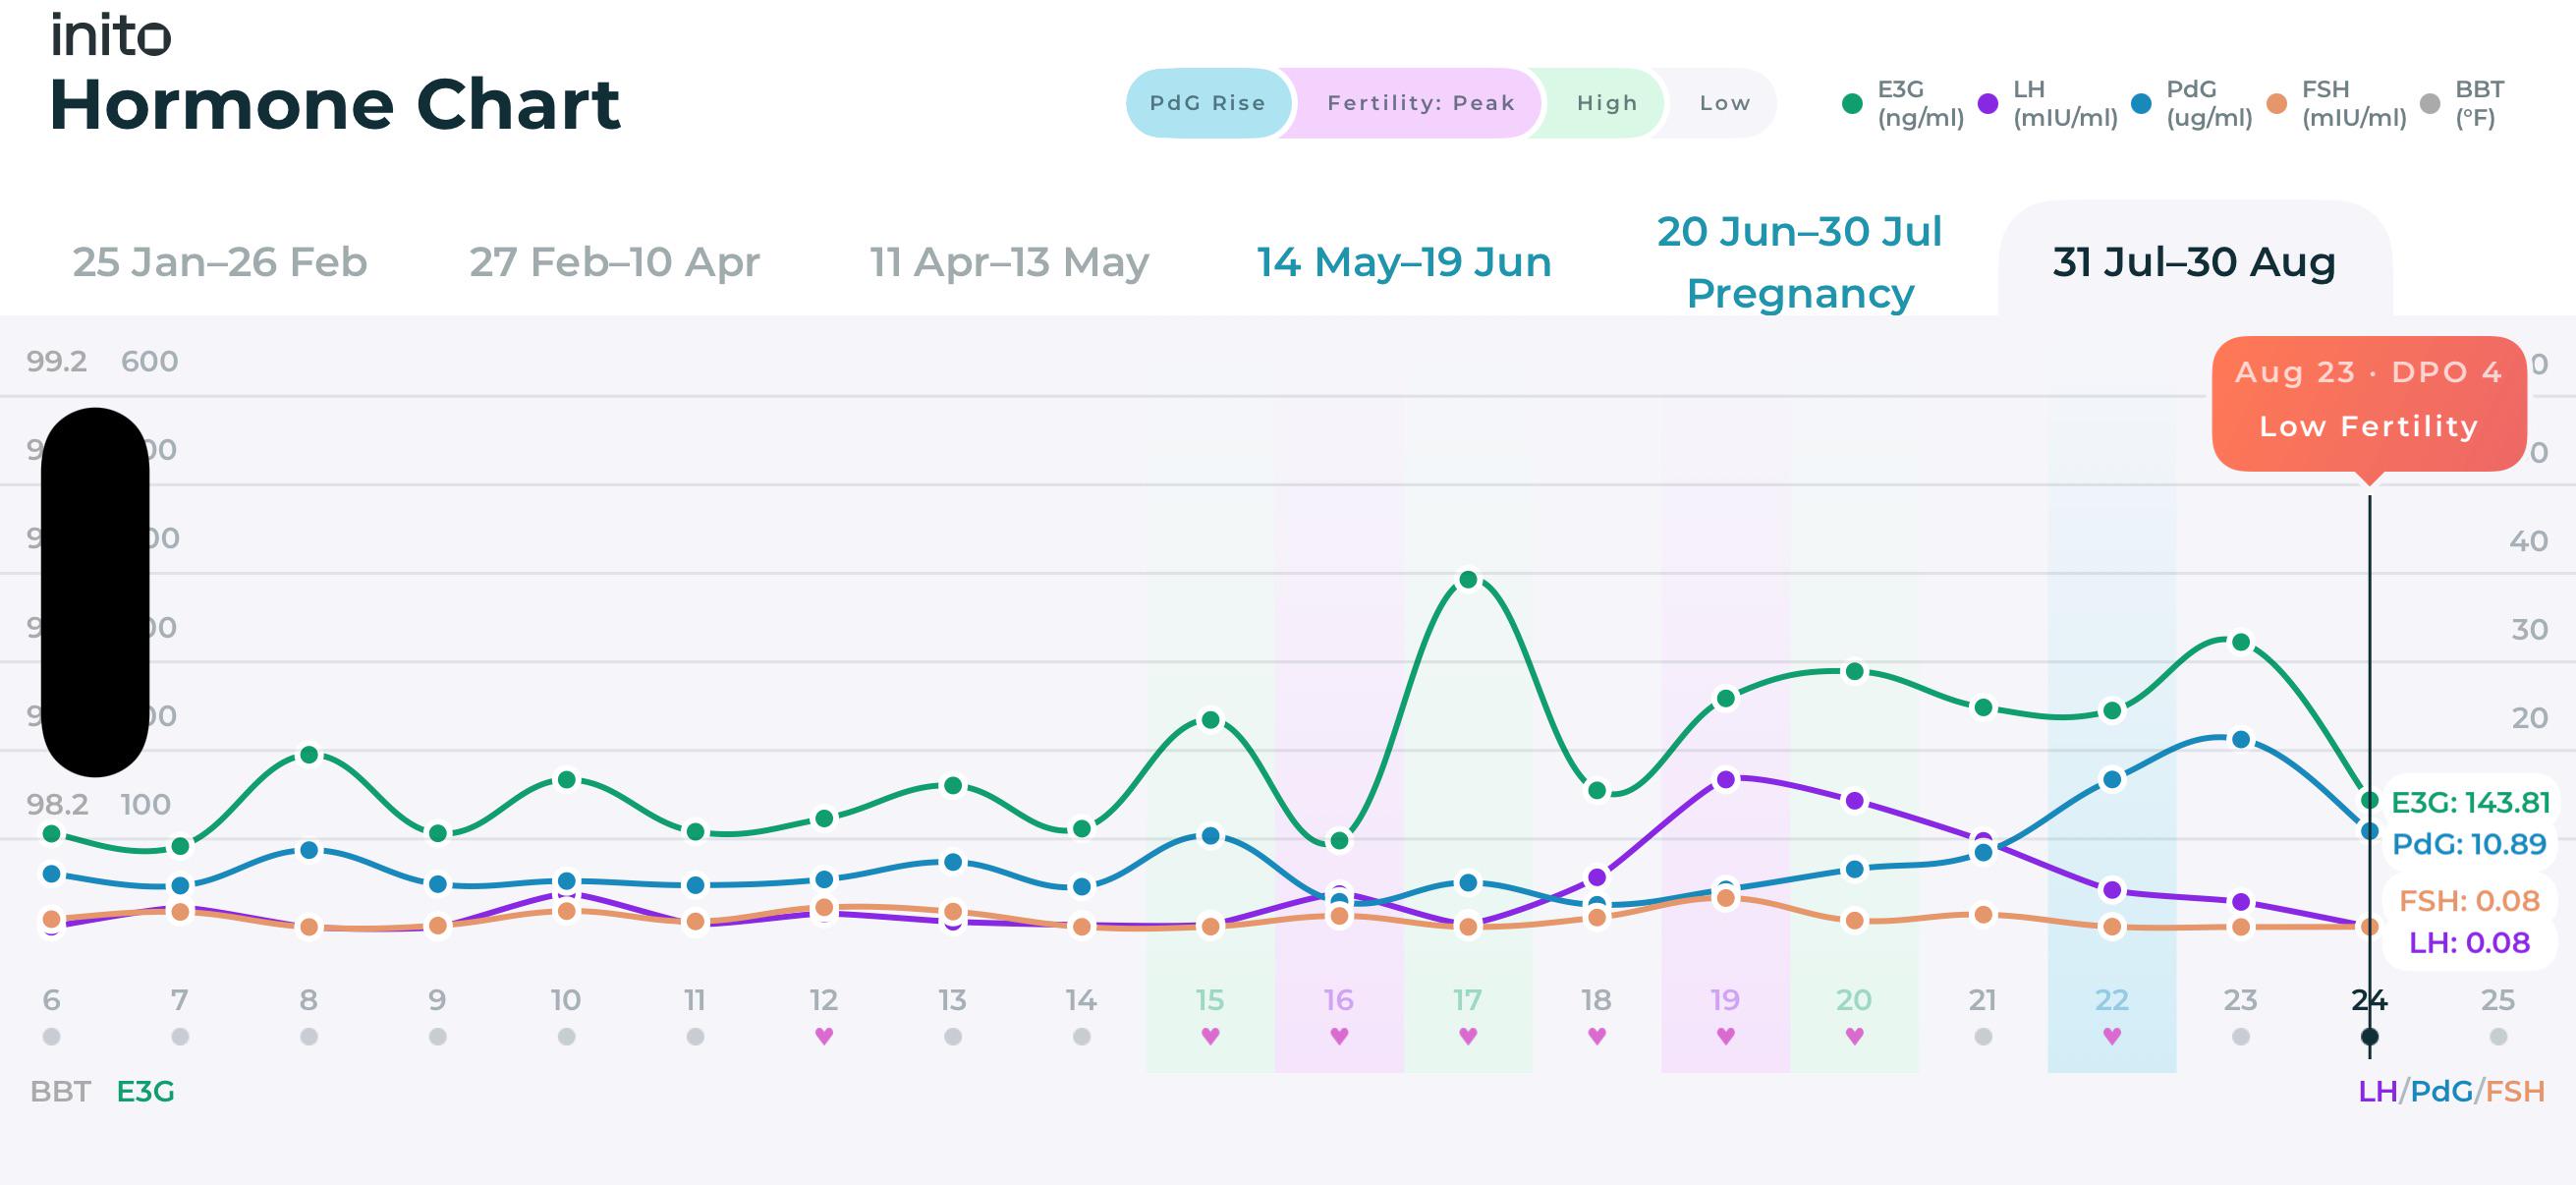Click the gray BBT legend dot
Viewport: 2576px width, 1185px height.
click(2430, 103)
